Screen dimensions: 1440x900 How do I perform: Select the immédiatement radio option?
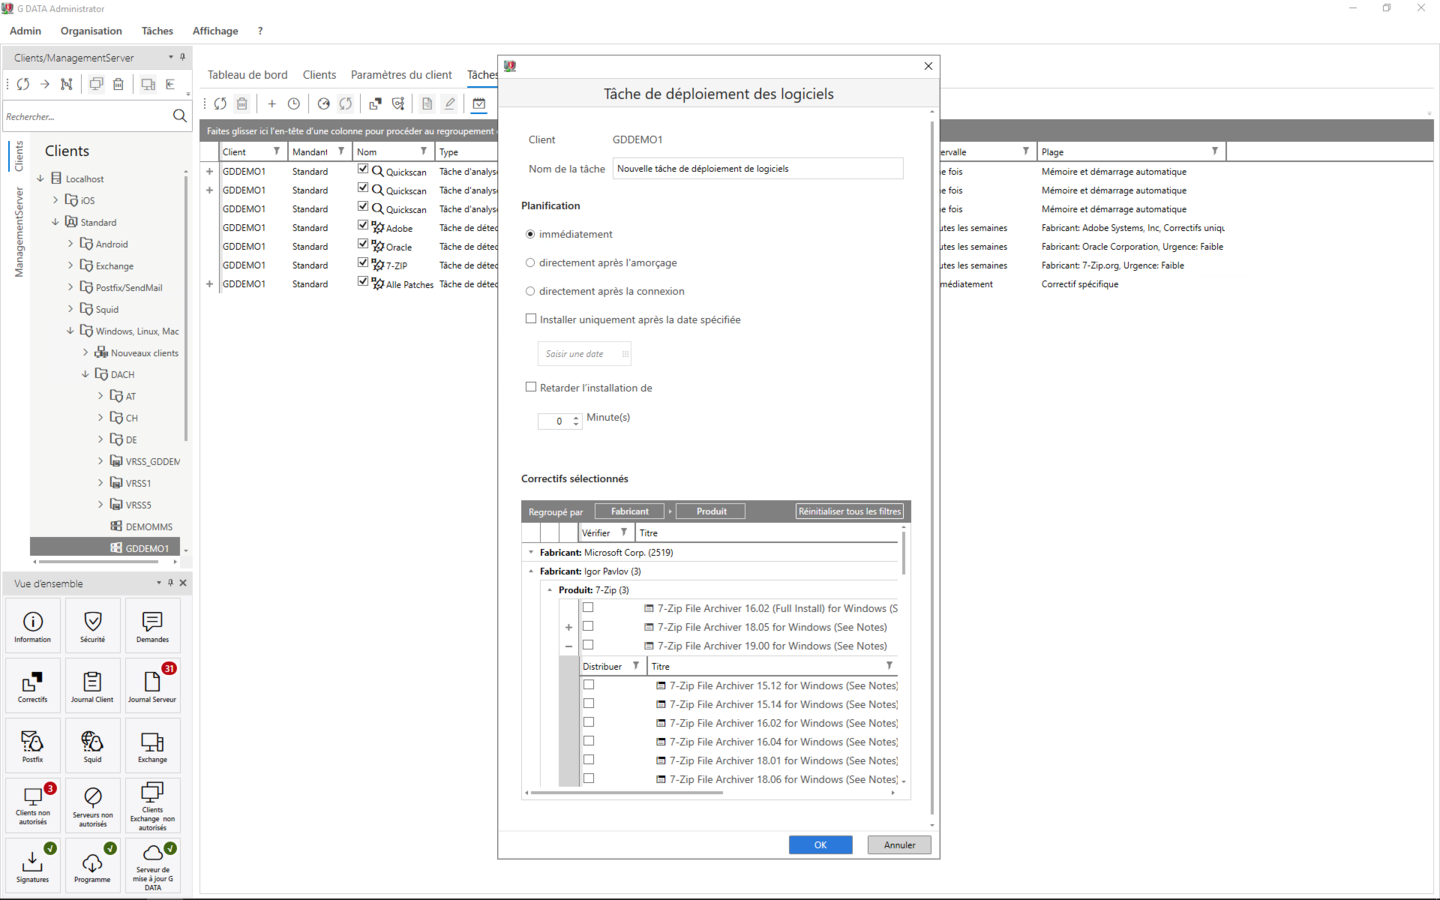coord(530,234)
